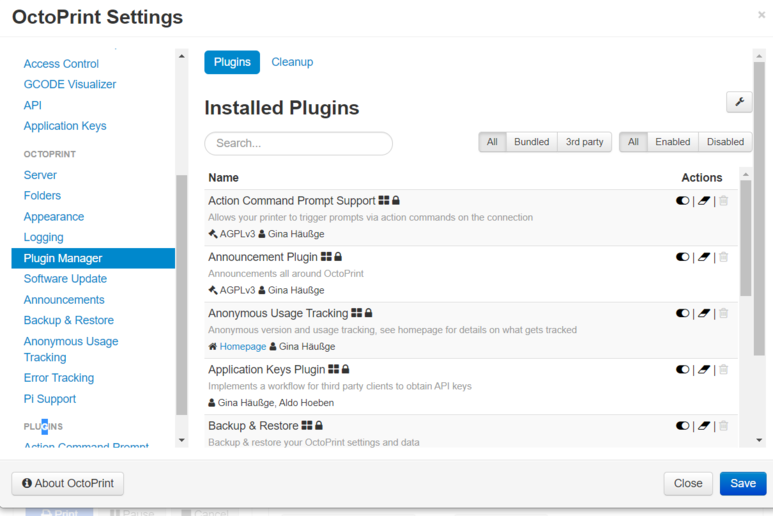The height and width of the screenshot is (516, 773).
Task: Click sidebar scrollbar up arrow
Action: (x=181, y=56)
